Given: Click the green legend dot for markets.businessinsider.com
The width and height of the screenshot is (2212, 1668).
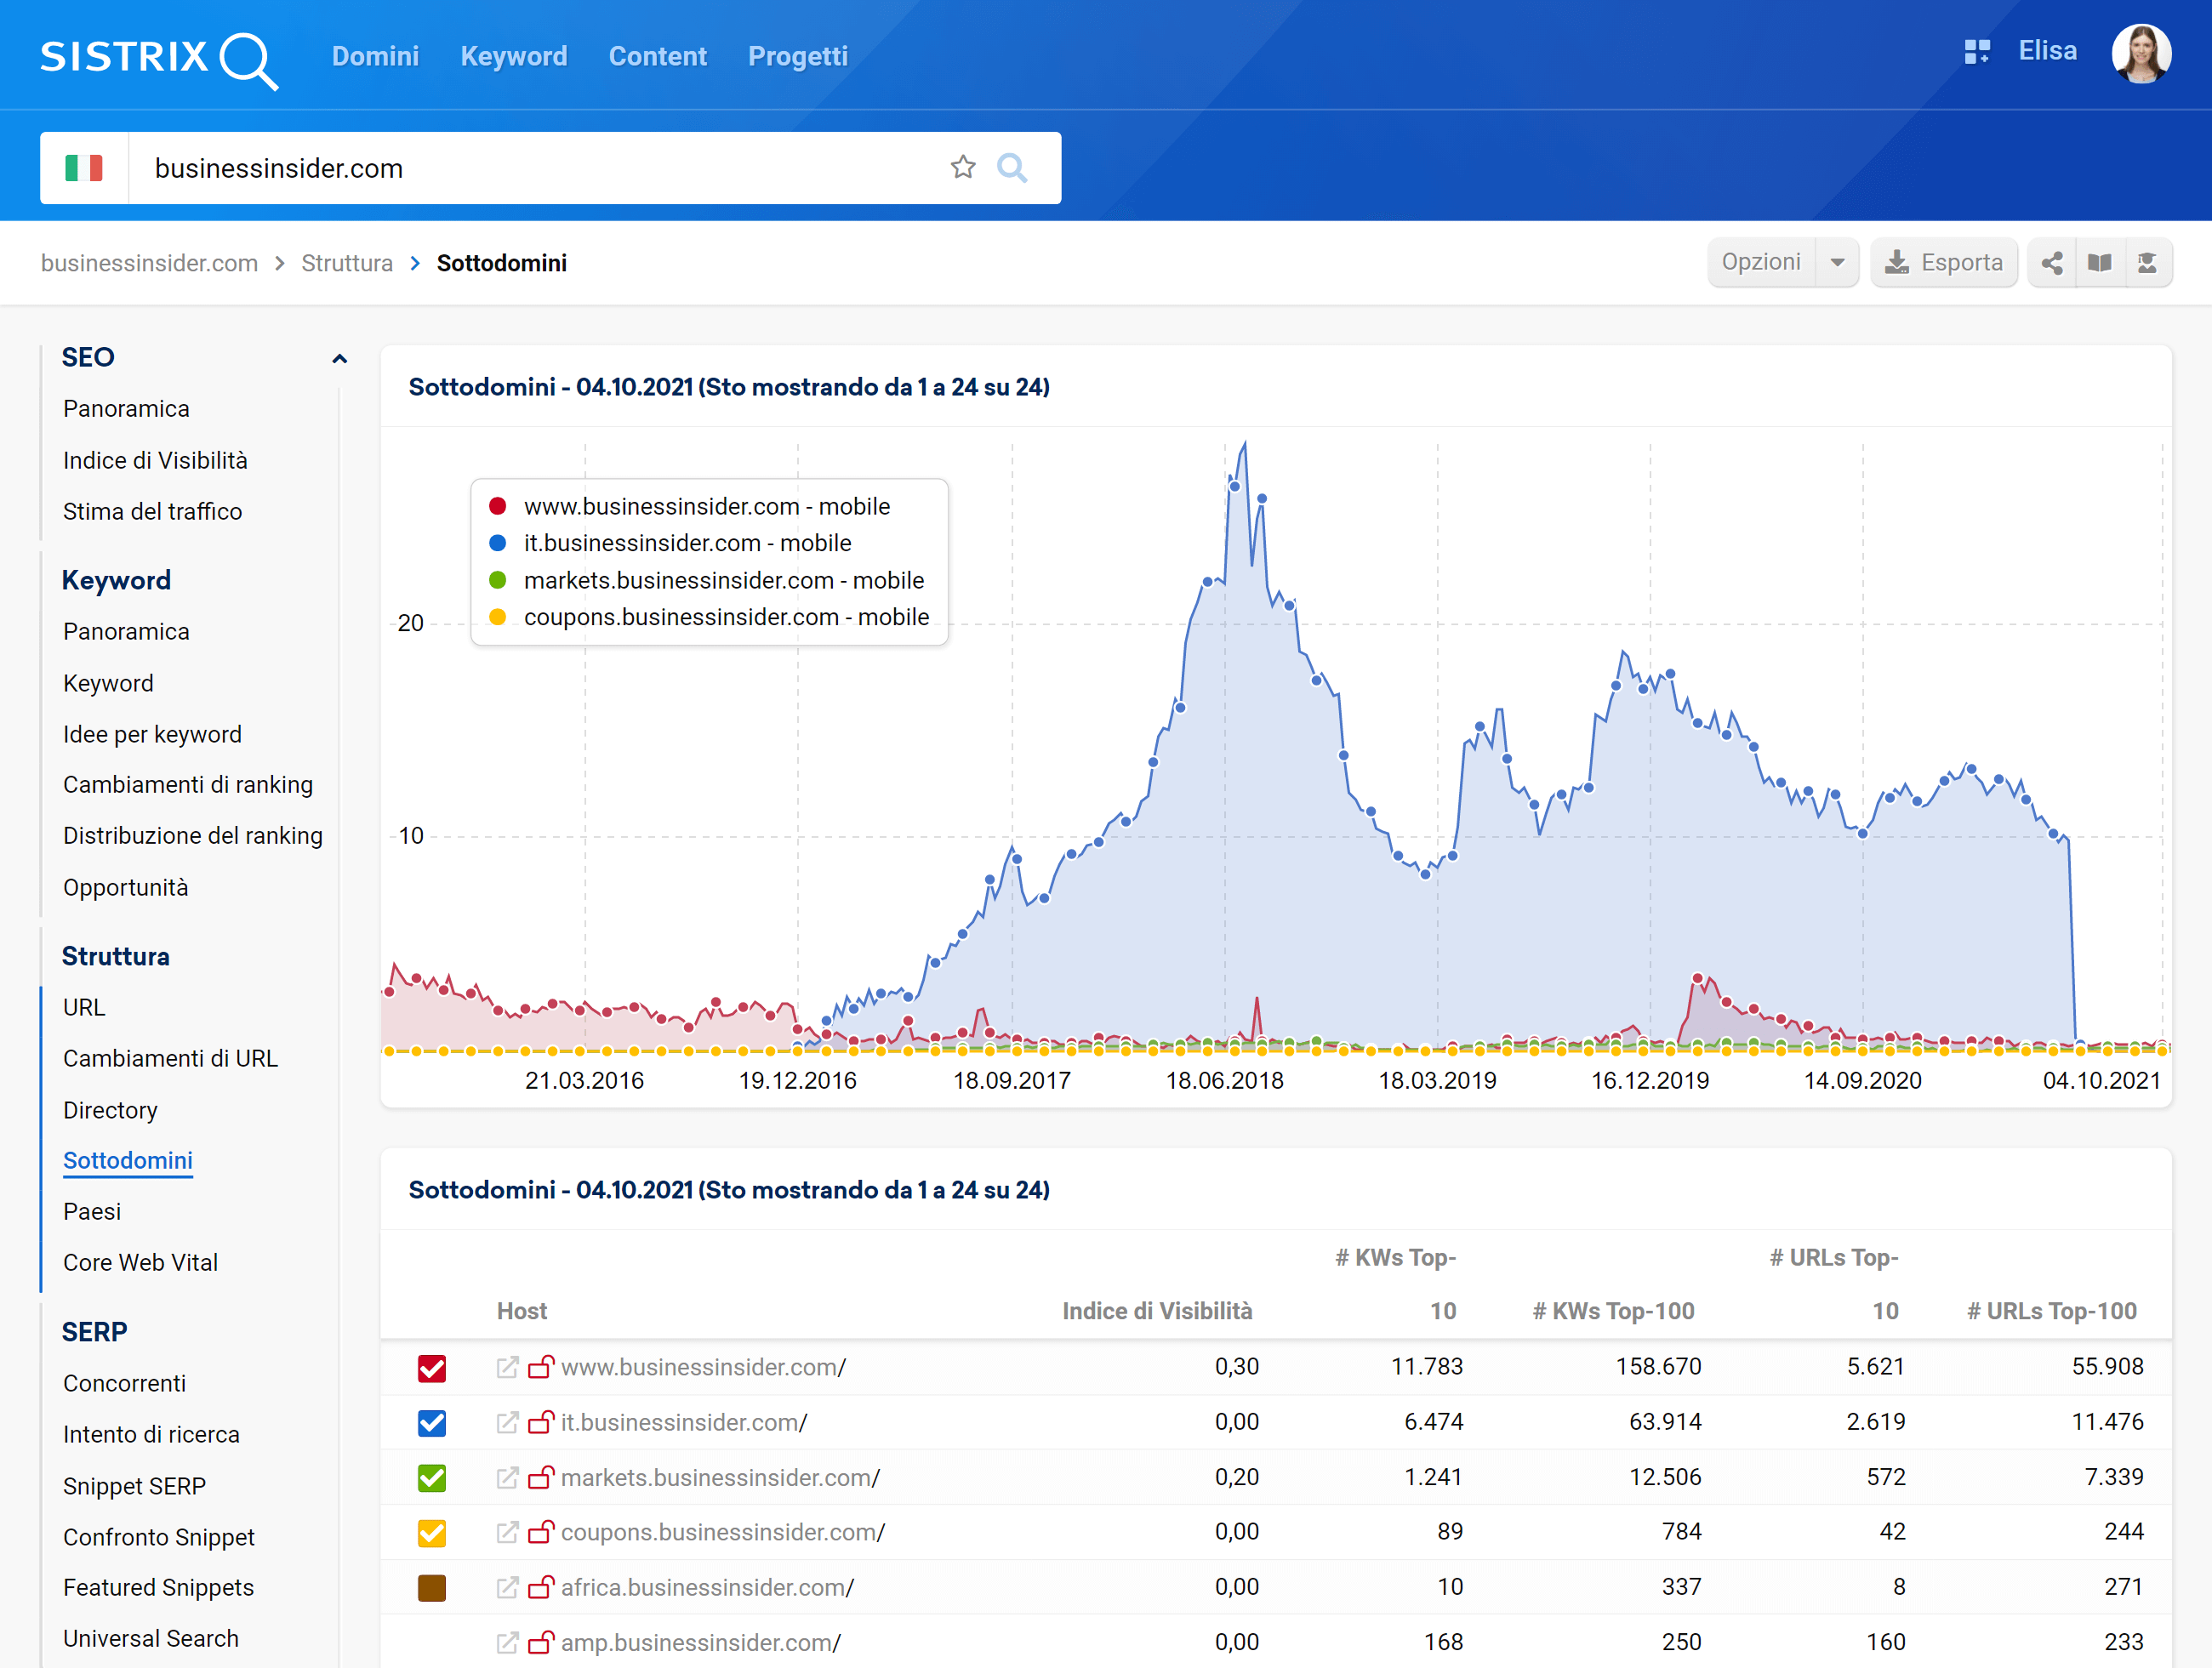Looking at the screenshot, I should 497,580.
